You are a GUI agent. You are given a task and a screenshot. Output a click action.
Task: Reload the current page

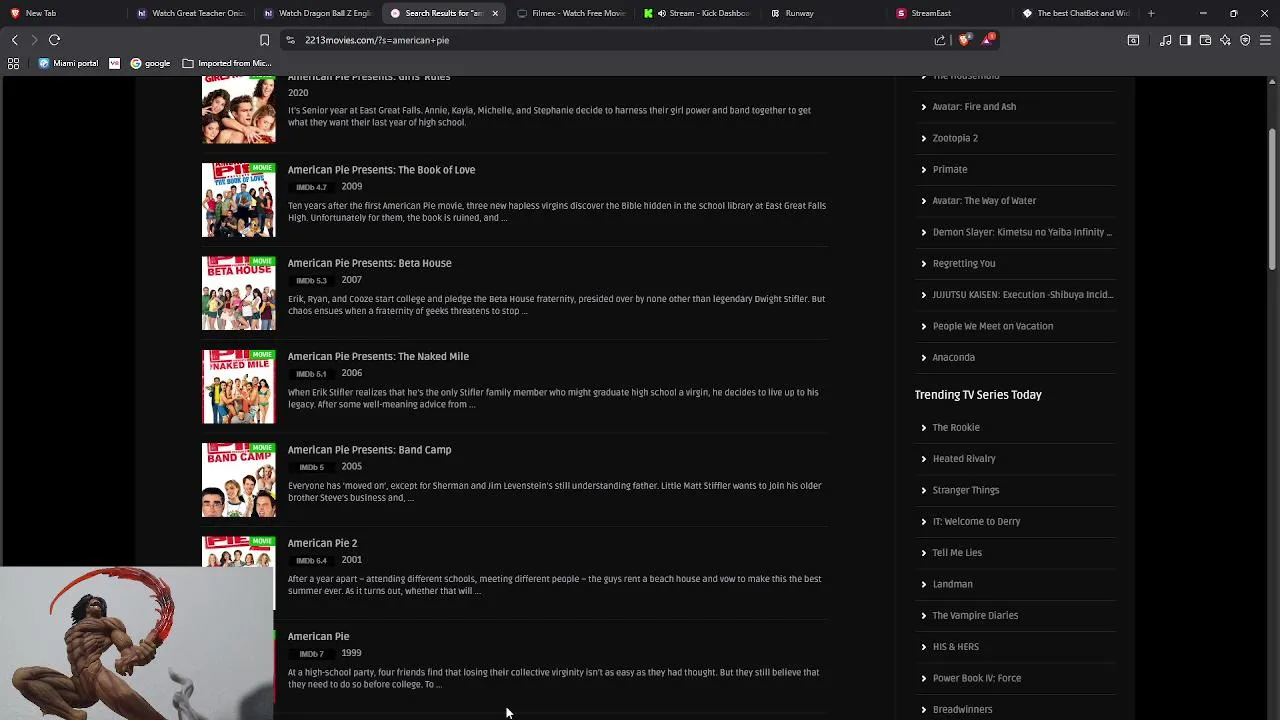pyautogui.click(x=55, y=40)
